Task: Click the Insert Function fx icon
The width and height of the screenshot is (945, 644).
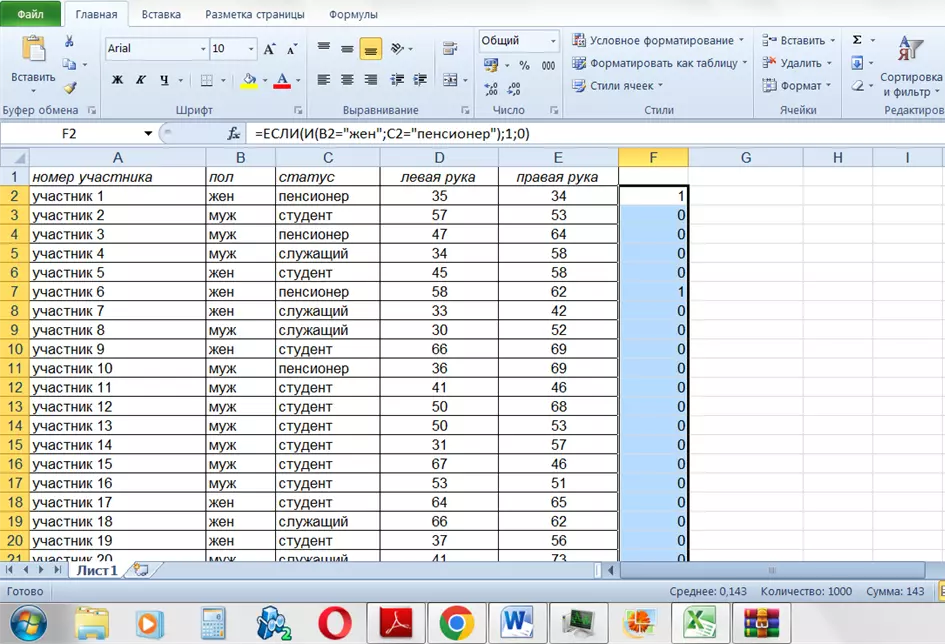Action: [x=234, y=133]
